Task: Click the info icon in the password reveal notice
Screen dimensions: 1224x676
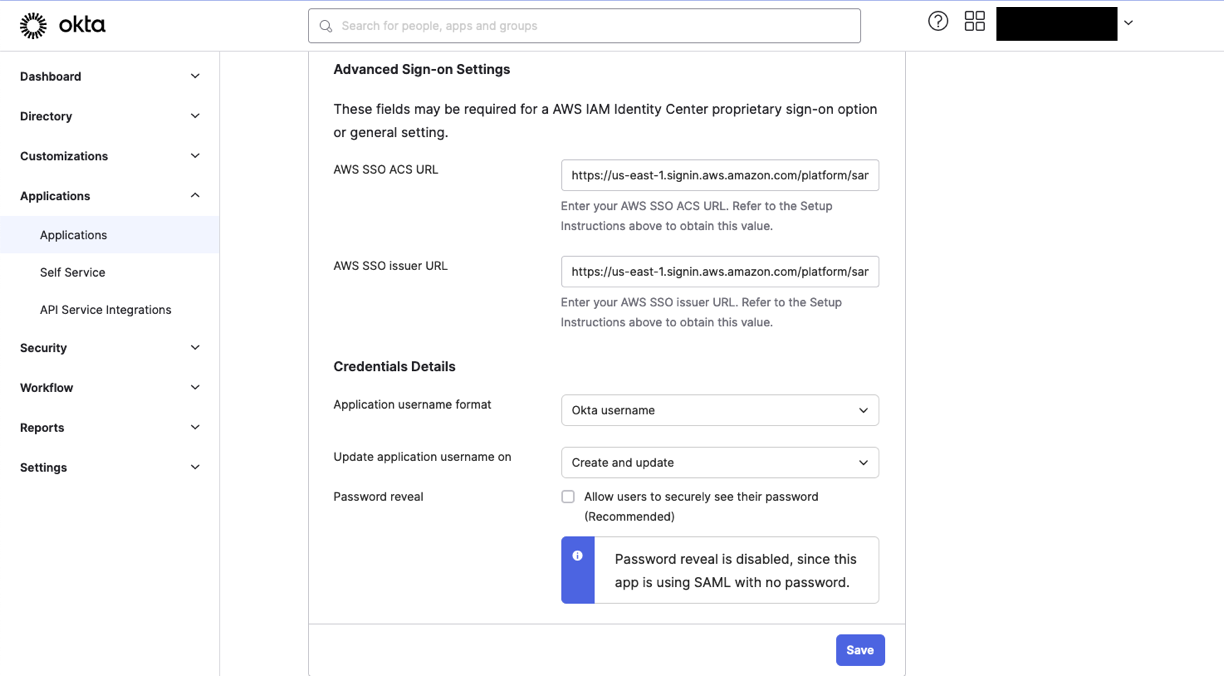Action: click(577, 554)
